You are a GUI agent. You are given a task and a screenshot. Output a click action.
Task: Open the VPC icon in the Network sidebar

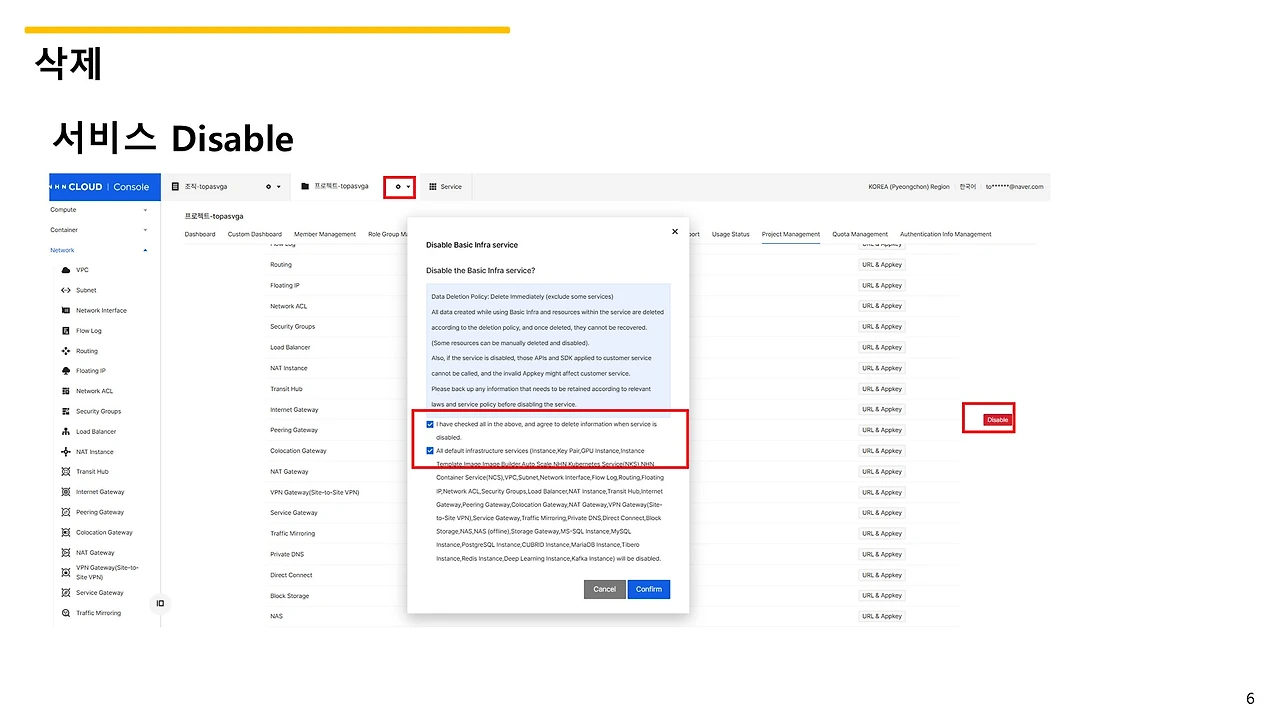(66, 270)
